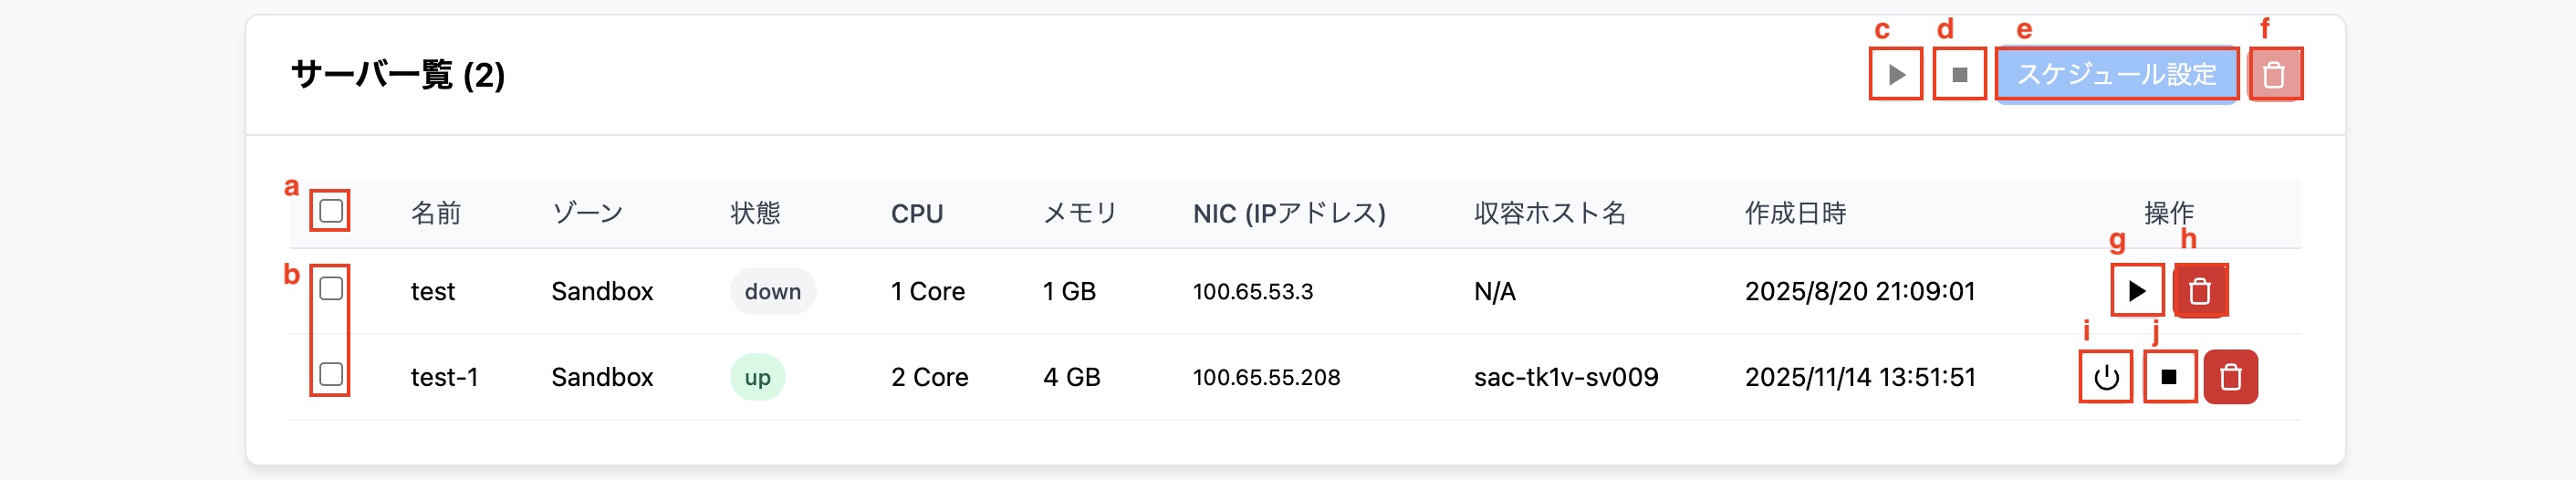The image size is (2576, 480).
Task: Click the 状態 column header
Action: click(x=755, y=213)
